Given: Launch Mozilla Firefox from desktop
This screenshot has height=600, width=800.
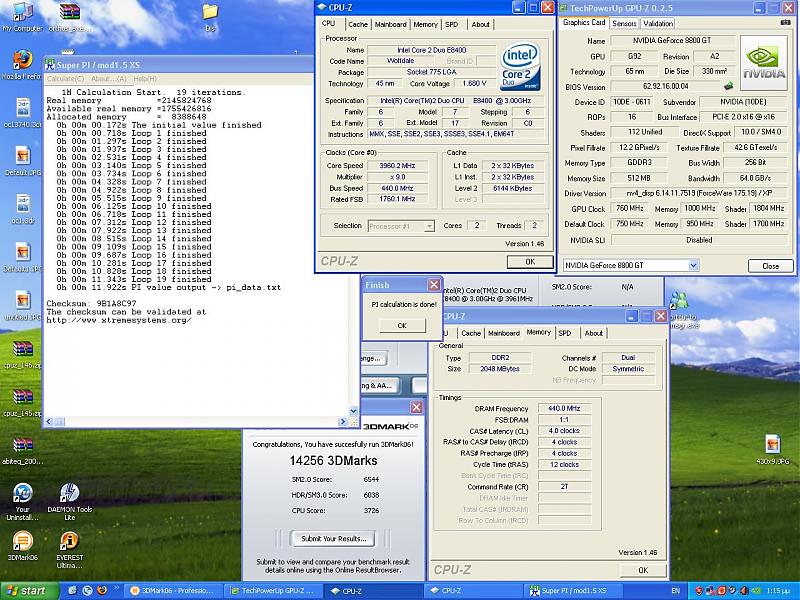Looking at the screenshot, I should click(x=21, y=64).
